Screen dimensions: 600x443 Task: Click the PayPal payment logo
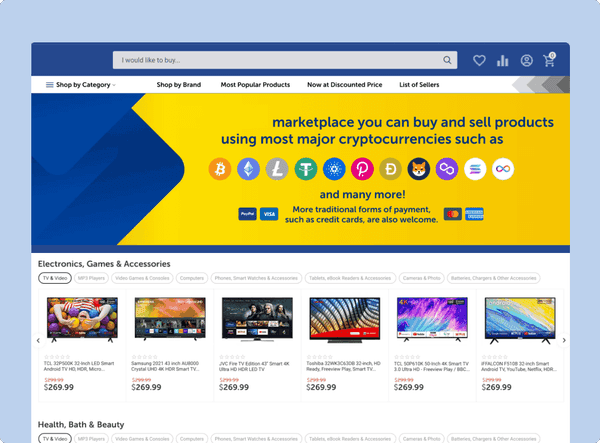(247, 214)
